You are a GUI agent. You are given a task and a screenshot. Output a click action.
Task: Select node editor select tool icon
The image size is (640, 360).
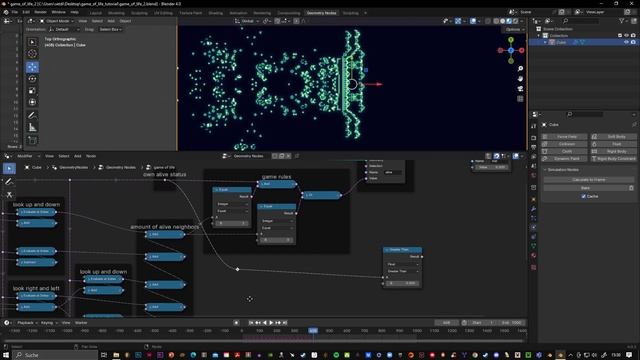pos(9,168)
